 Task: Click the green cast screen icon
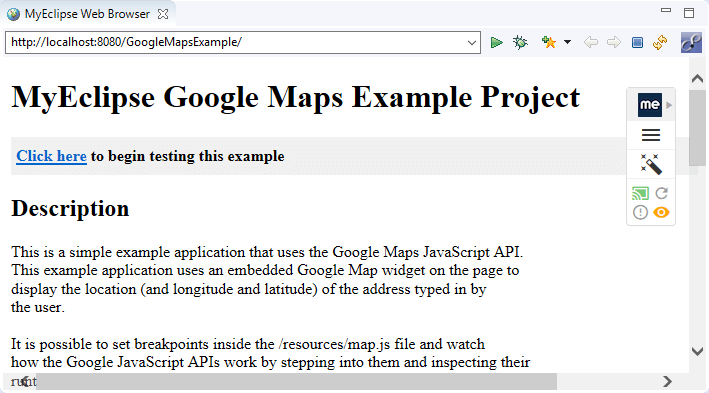pos(640,194)
